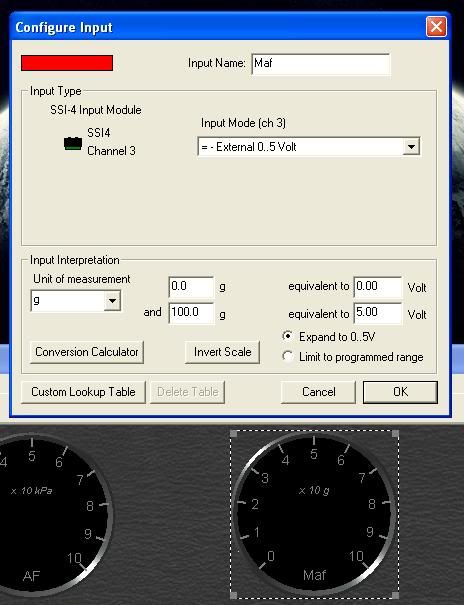Click the Invert Scale button
This screenshot has height=605, width=464.
coord(222,352)
